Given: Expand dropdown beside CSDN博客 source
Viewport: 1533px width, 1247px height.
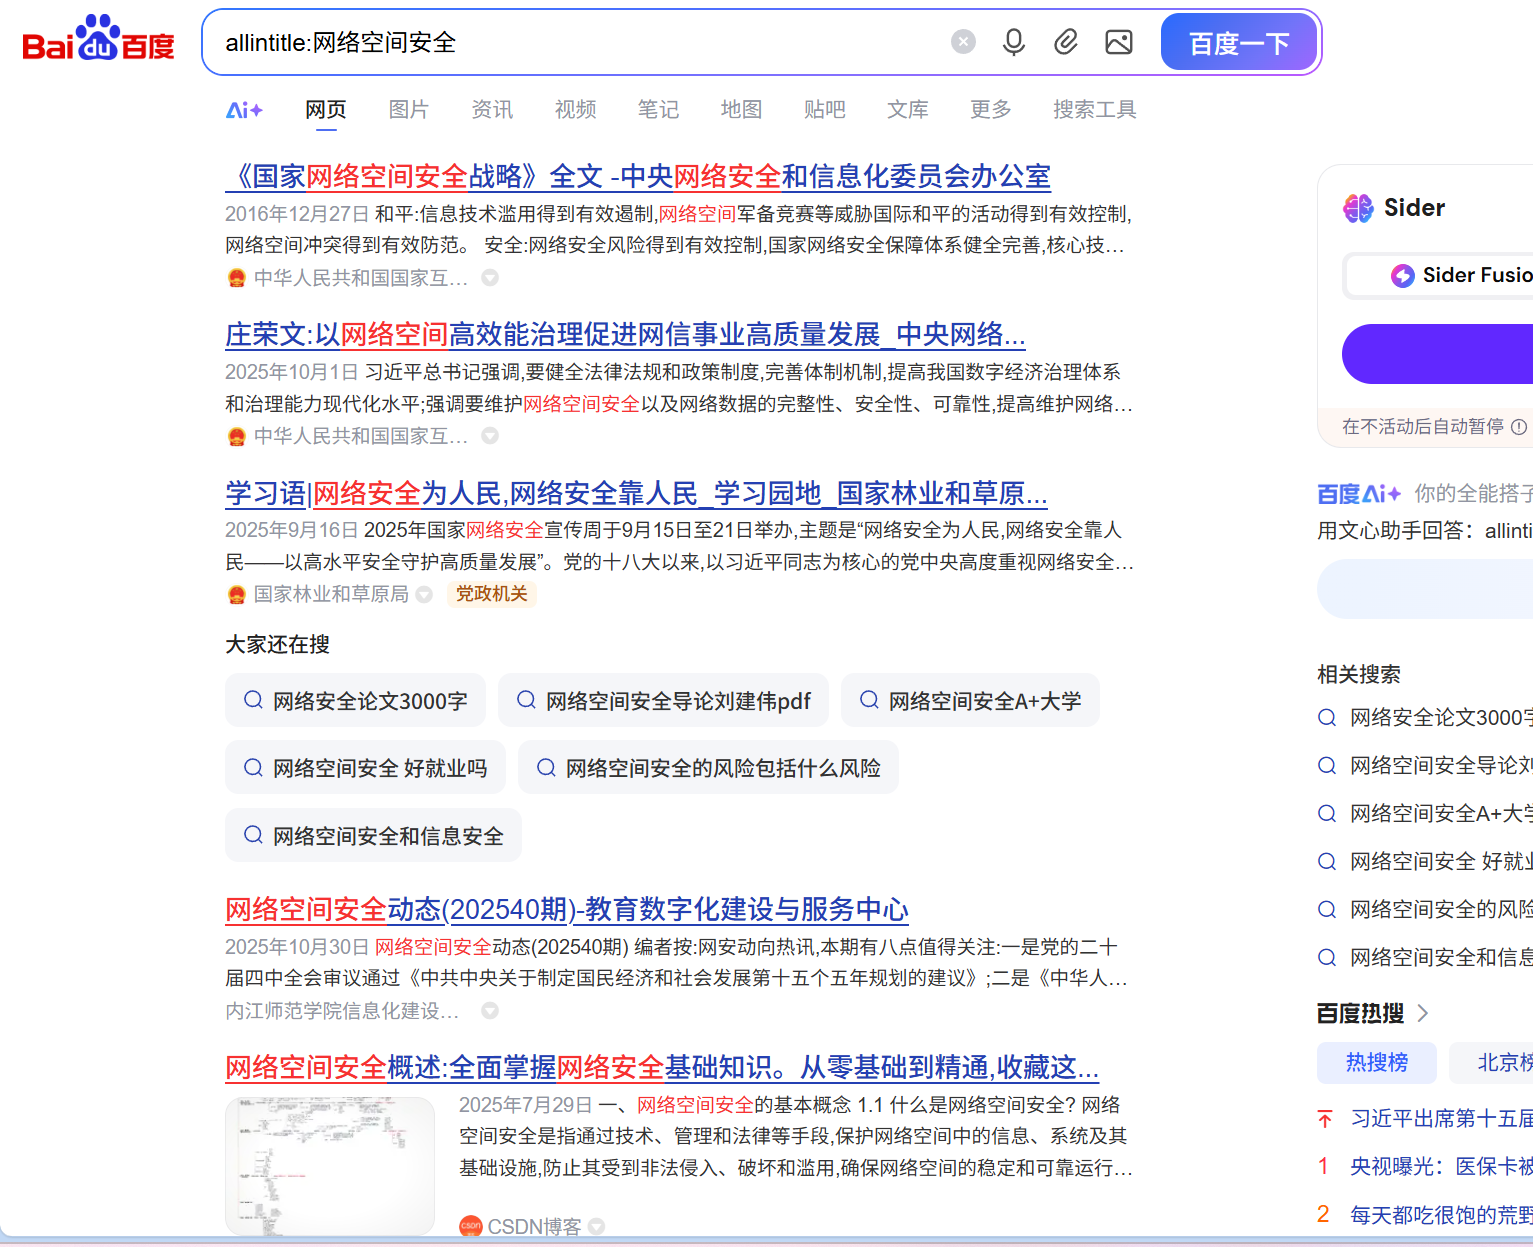Looking at the screenshot, I should click(597, 1226).
